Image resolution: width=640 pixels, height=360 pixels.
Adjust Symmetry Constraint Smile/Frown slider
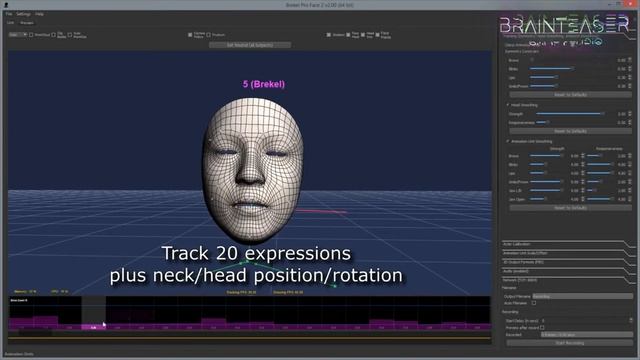click(x=544, y=86)
